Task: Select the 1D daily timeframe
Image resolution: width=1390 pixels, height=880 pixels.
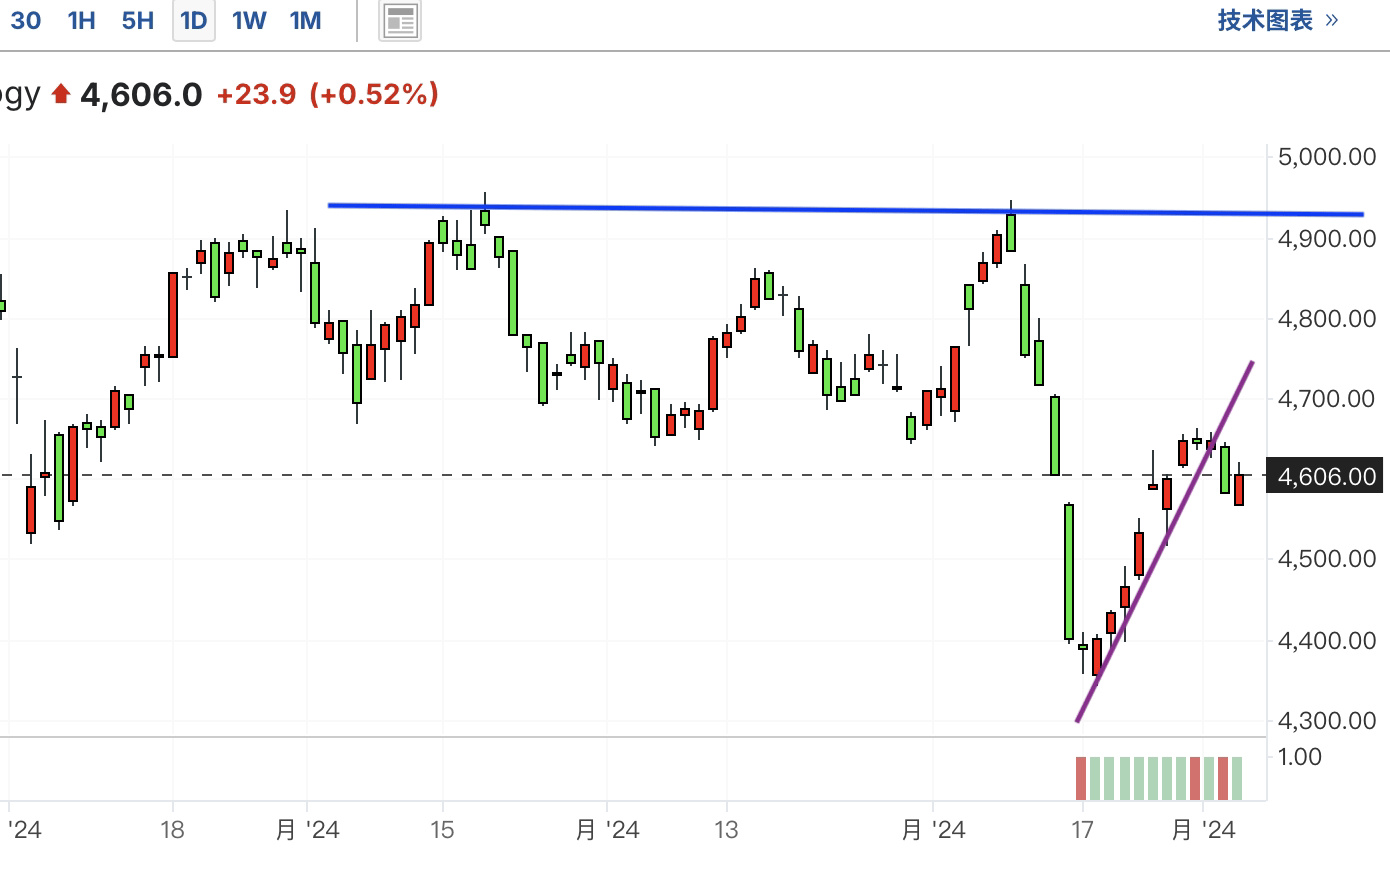Action: (x=194, y=20)
